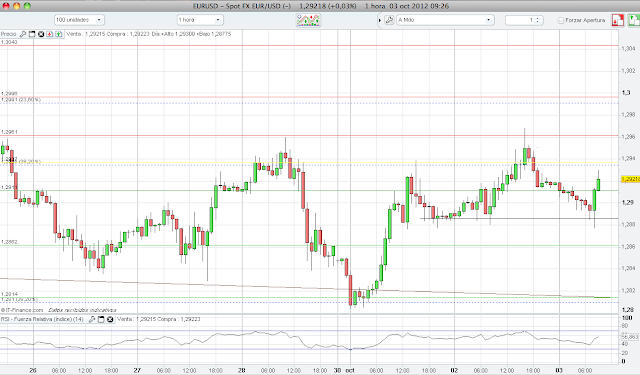Open the 1 hora timeframe dropdown
This screenshot has width=640, height=375.
pos(200,20)
